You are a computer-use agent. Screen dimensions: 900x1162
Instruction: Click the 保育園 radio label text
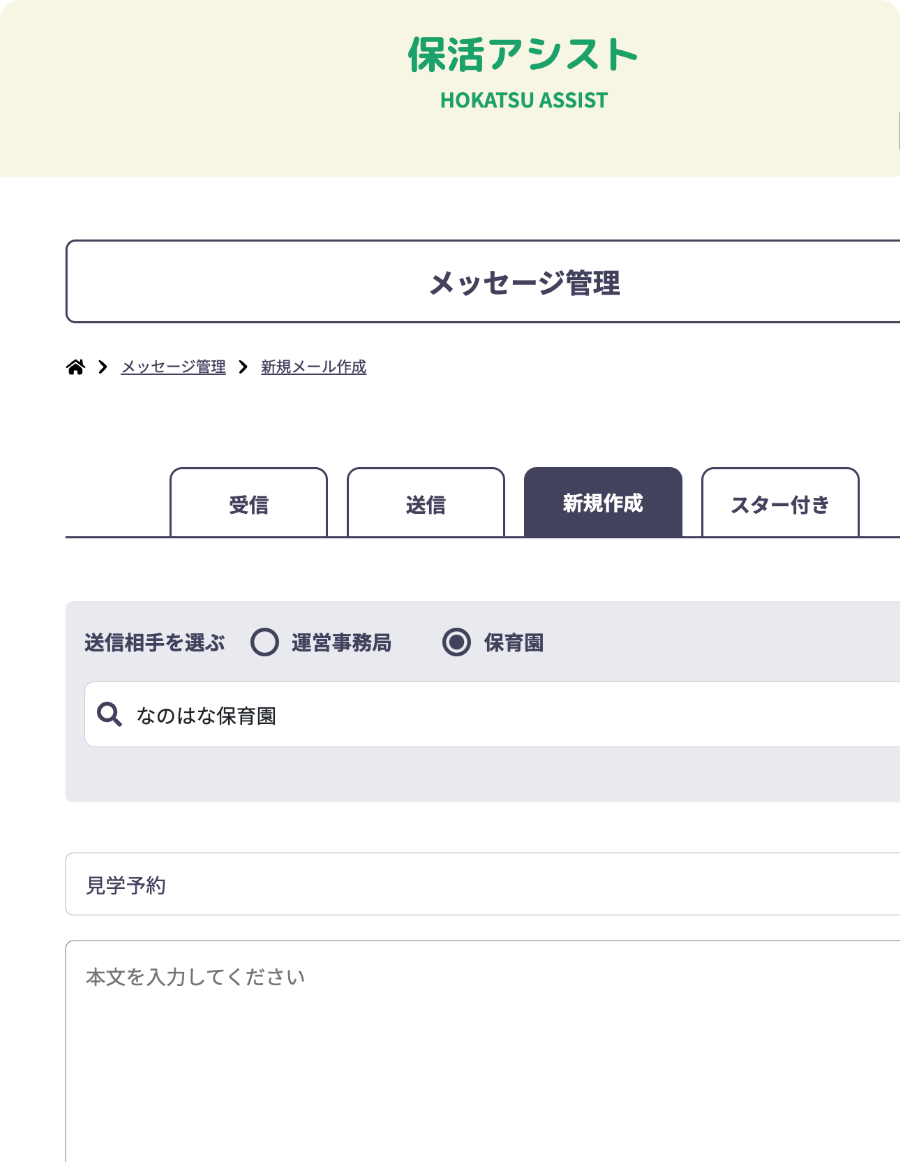[514, 643]
